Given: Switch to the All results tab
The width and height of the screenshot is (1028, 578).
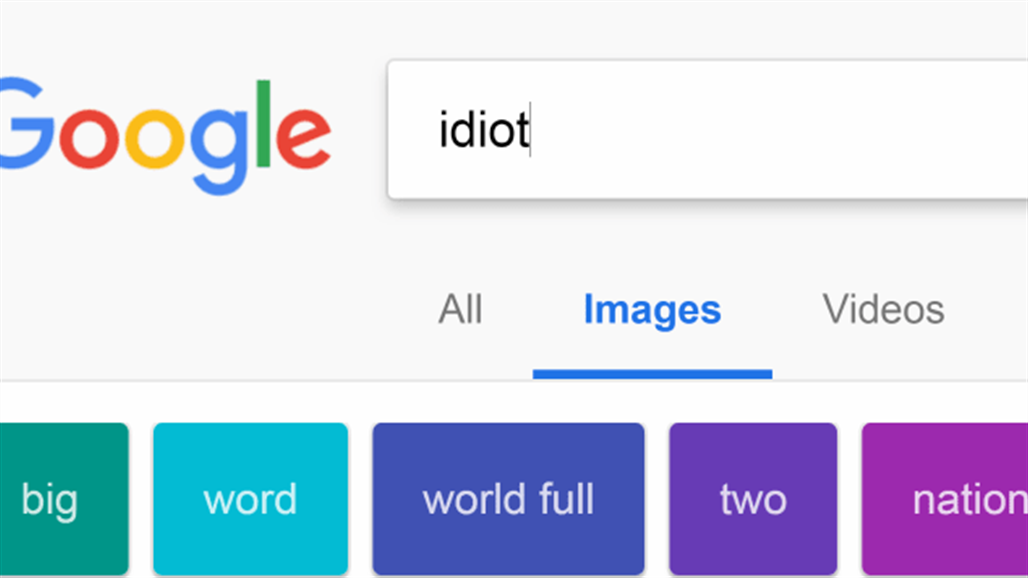Looking at the screenshot, I should 460,310.
